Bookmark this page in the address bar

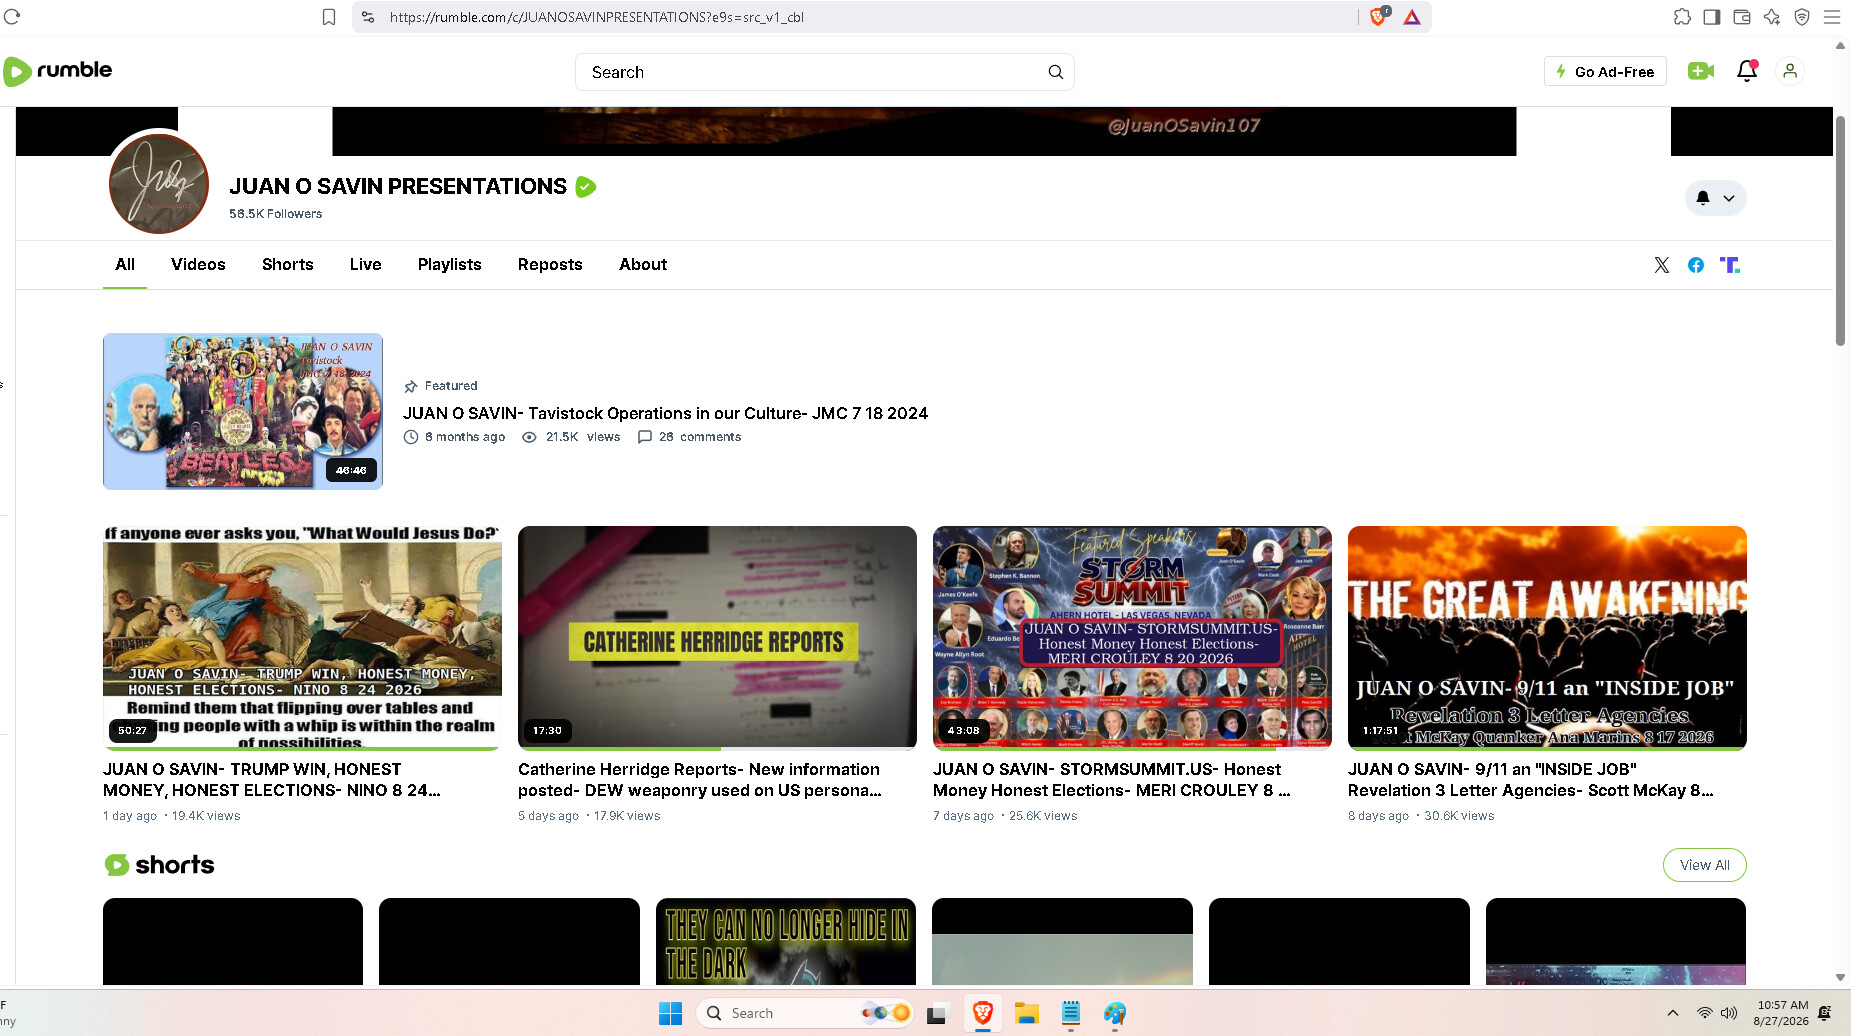[329, 17]
